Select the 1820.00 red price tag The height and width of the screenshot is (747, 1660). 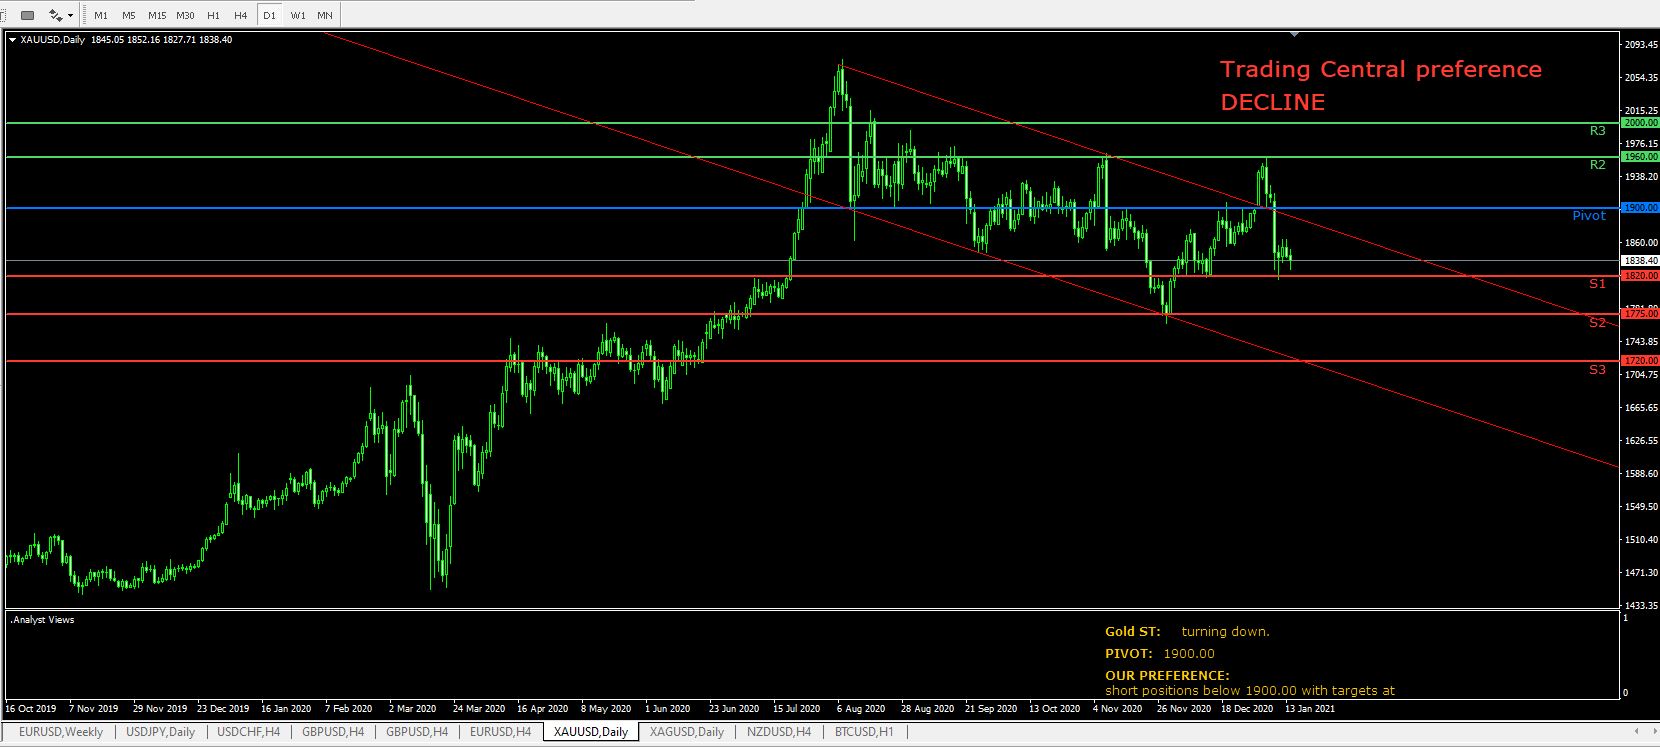tap(1640, 276)
